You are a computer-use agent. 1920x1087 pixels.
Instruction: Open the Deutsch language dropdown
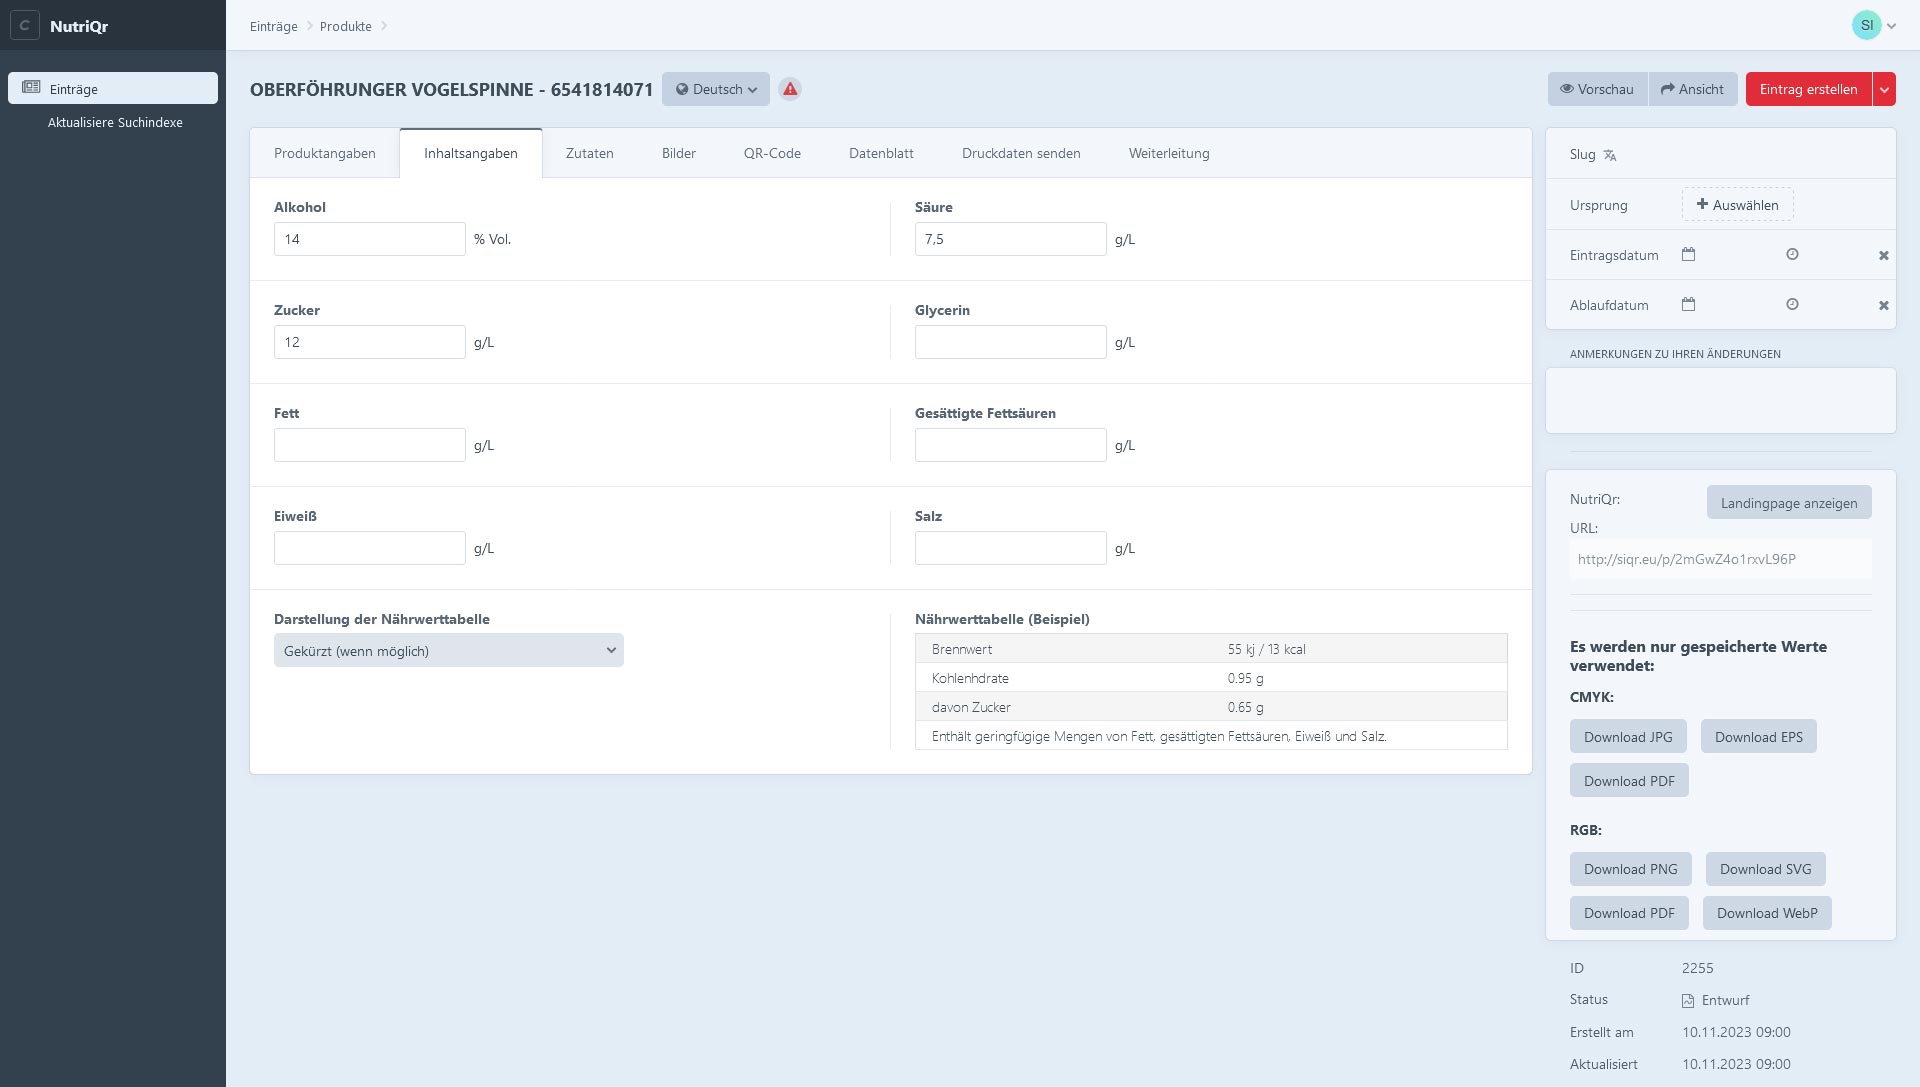(716, 89)
